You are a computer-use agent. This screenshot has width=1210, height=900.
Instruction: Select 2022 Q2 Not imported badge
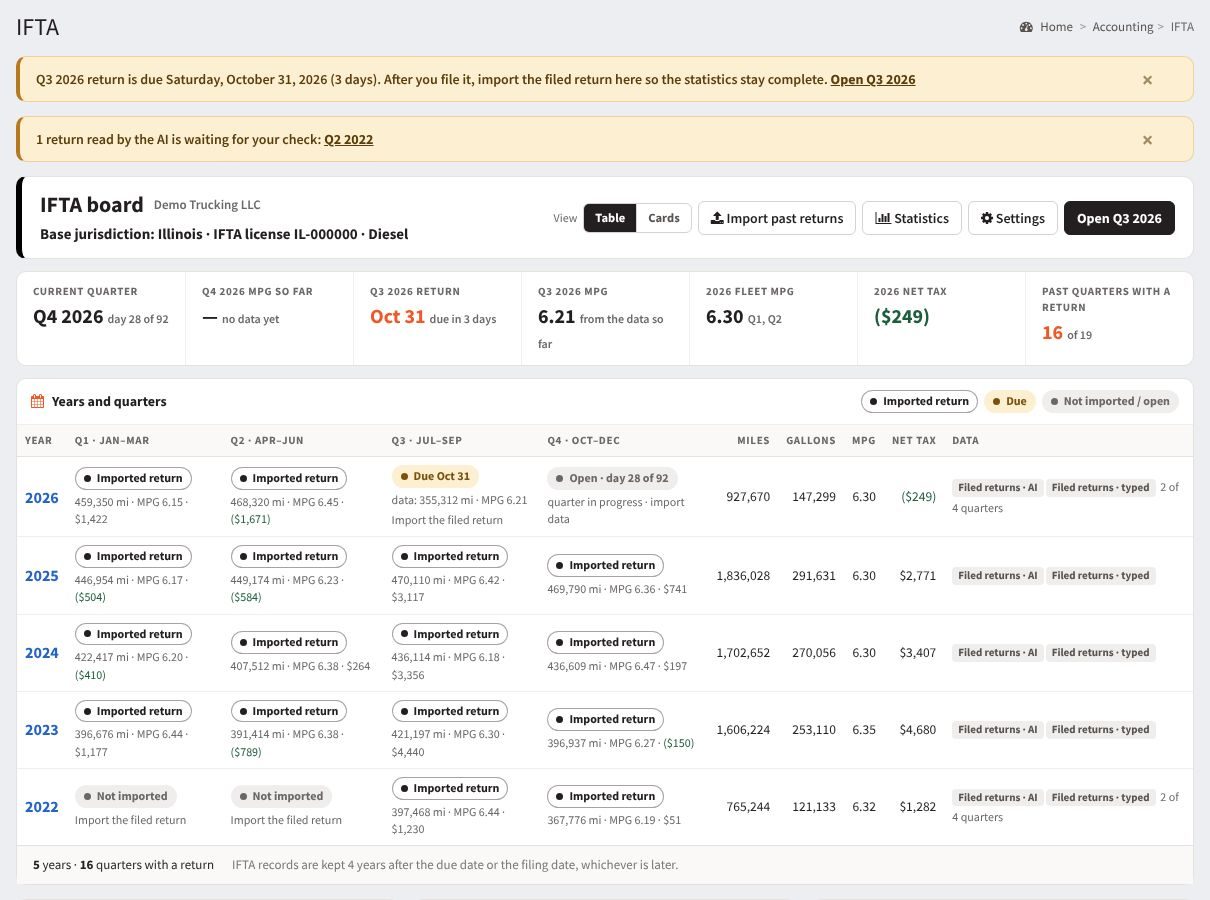tap(281, 796)
